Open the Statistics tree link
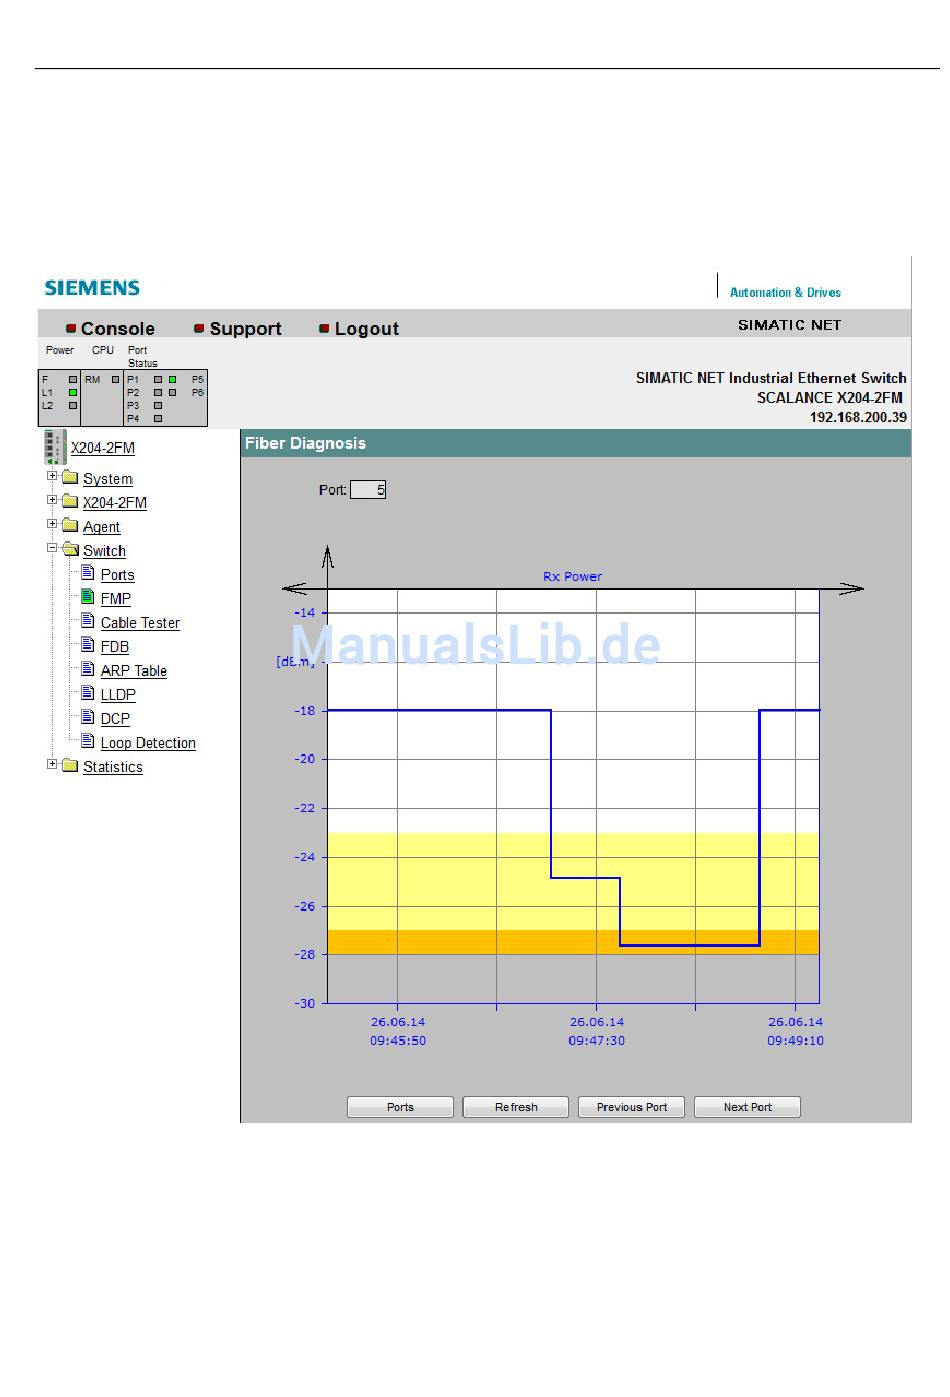The width and height of the screenshot is (950, 1397). click(112, 767)
